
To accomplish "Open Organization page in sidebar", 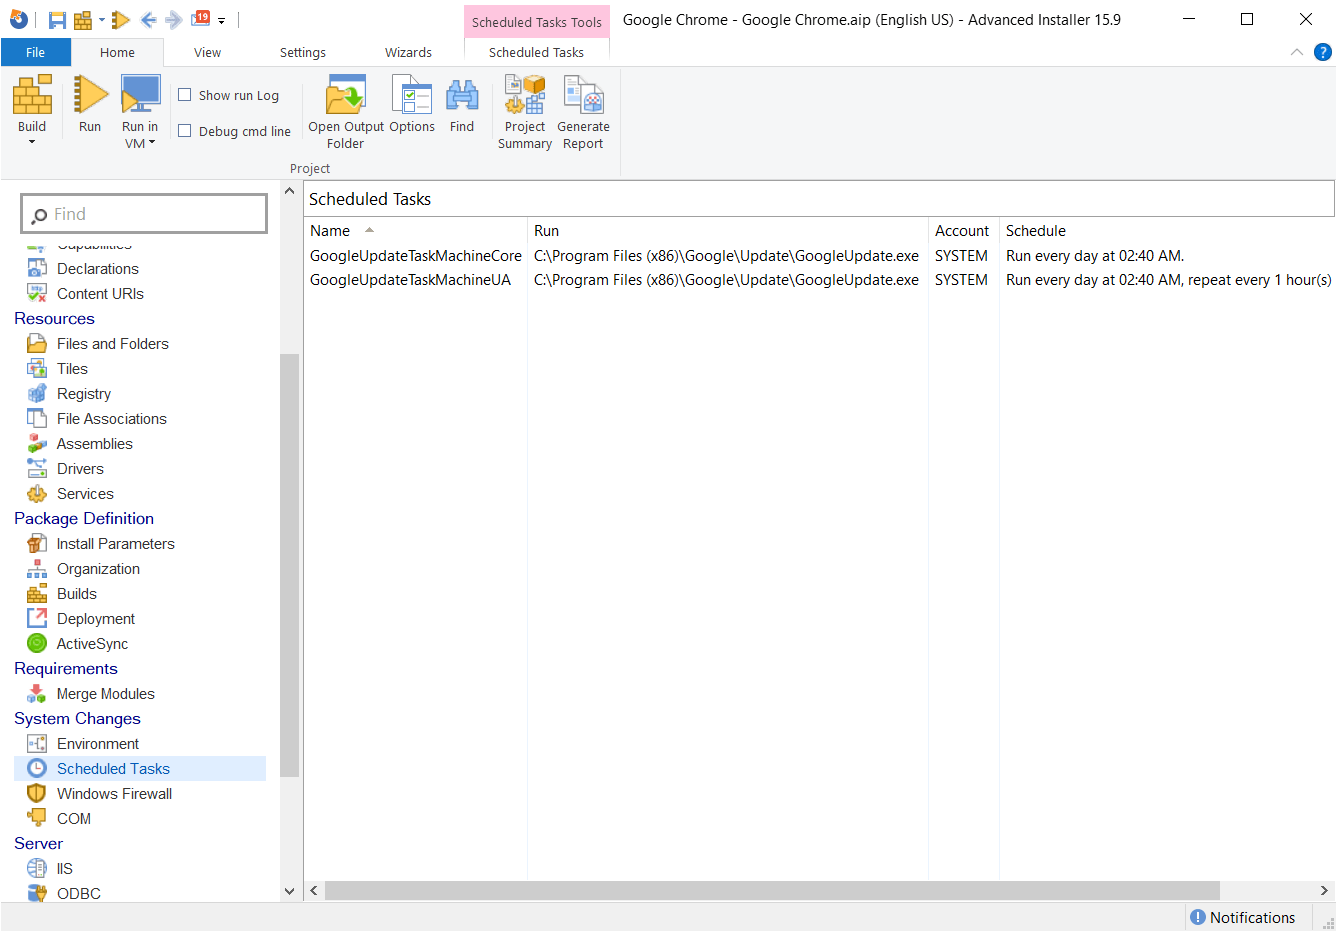I will pyautogui.click(x=98, y=568).
